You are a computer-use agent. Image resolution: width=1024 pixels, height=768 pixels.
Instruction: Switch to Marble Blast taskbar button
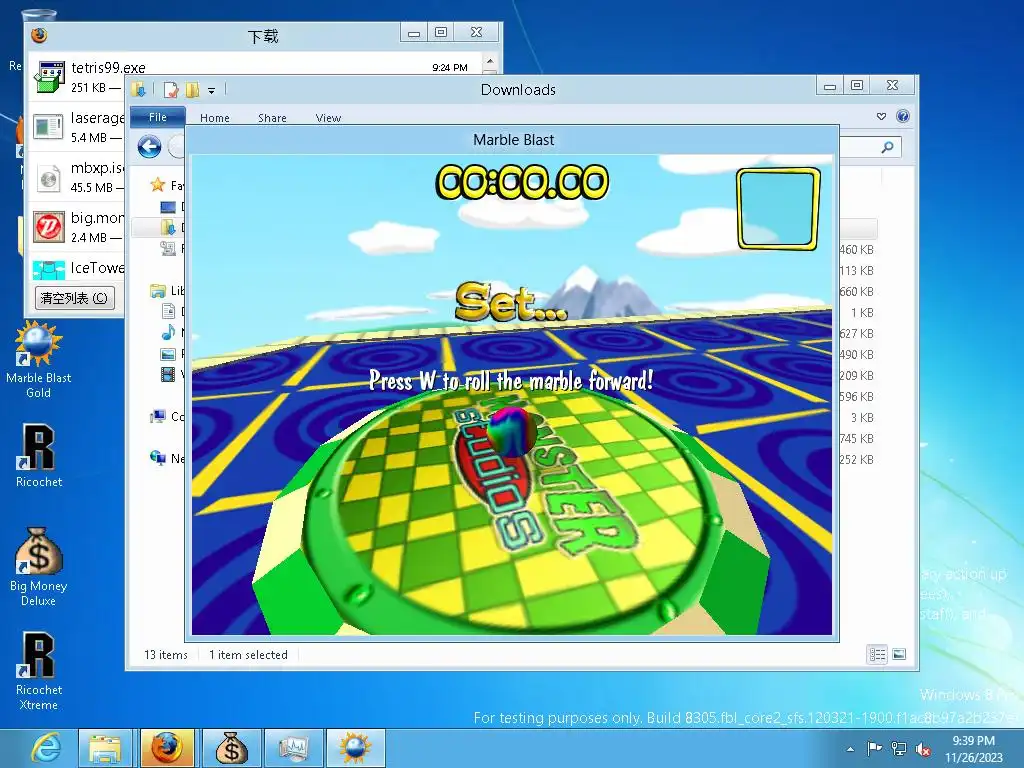[x=355, y=748]
